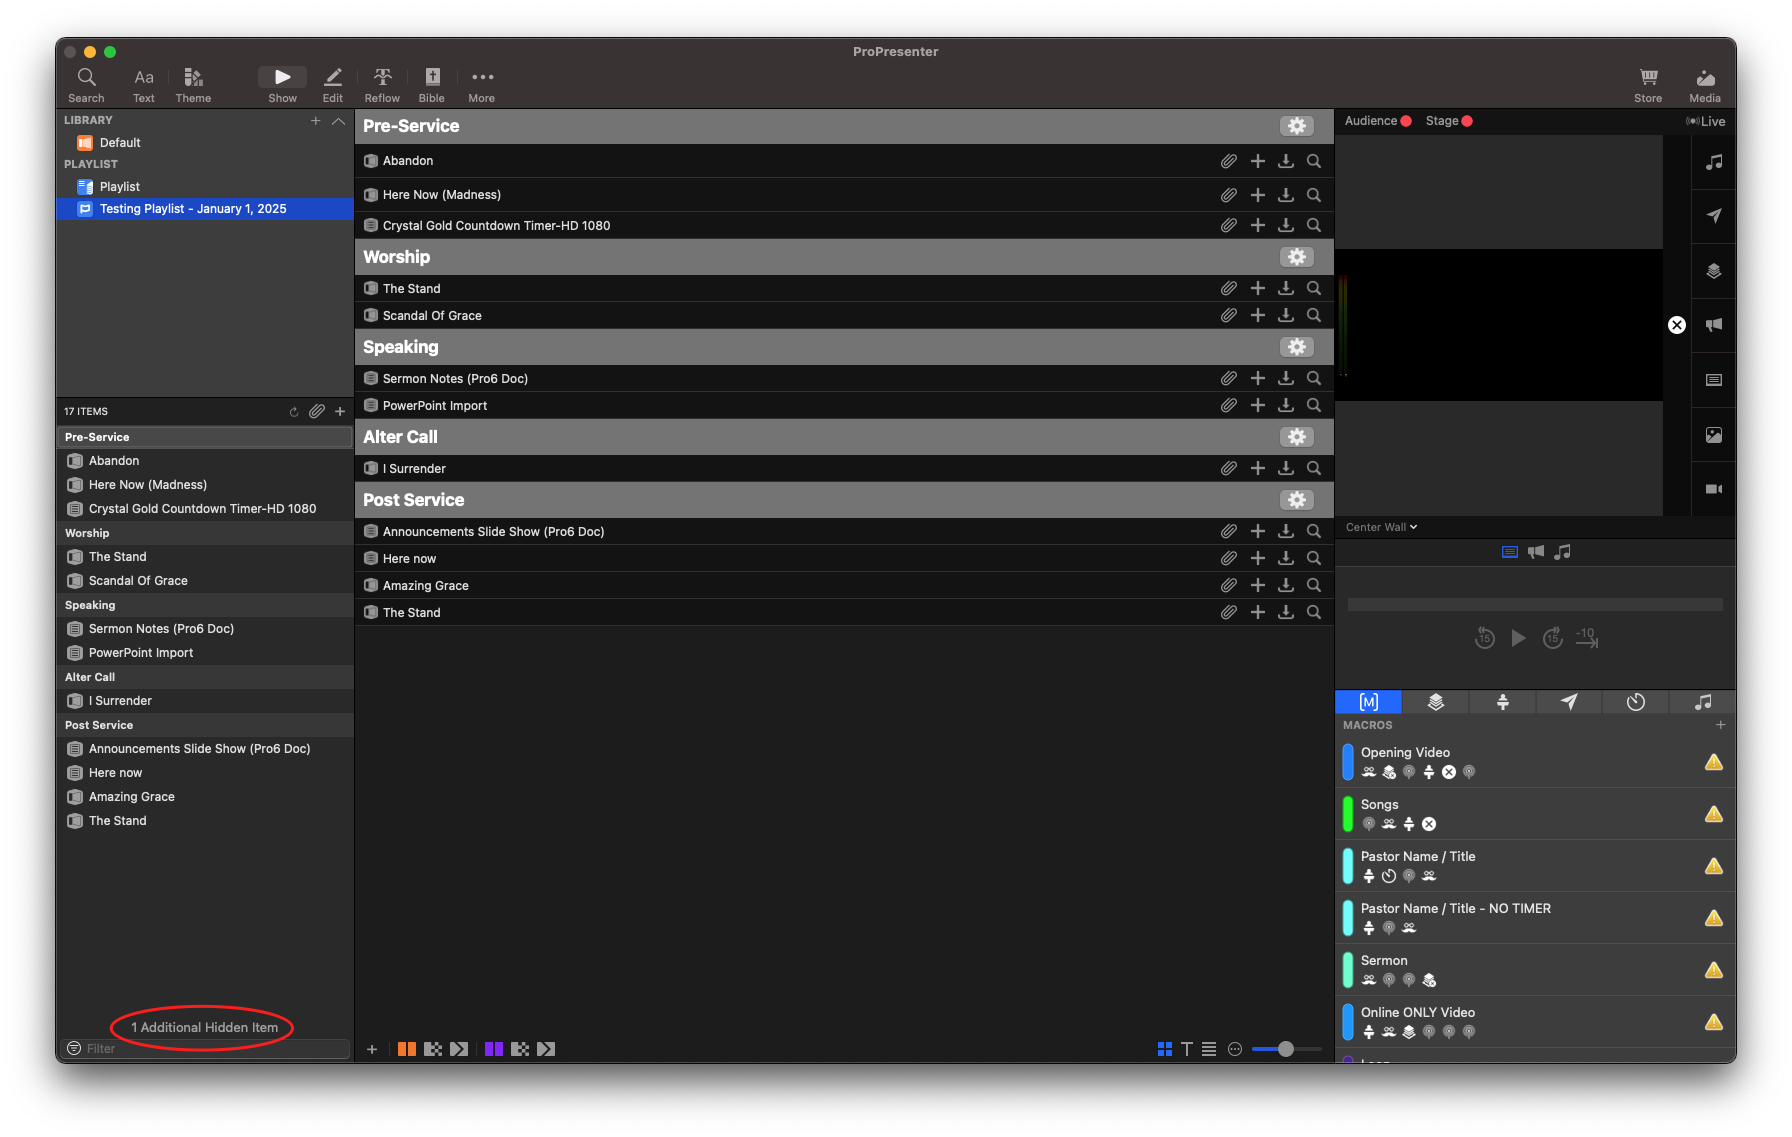Trigger the Opening Video macro

(1535, 762)
